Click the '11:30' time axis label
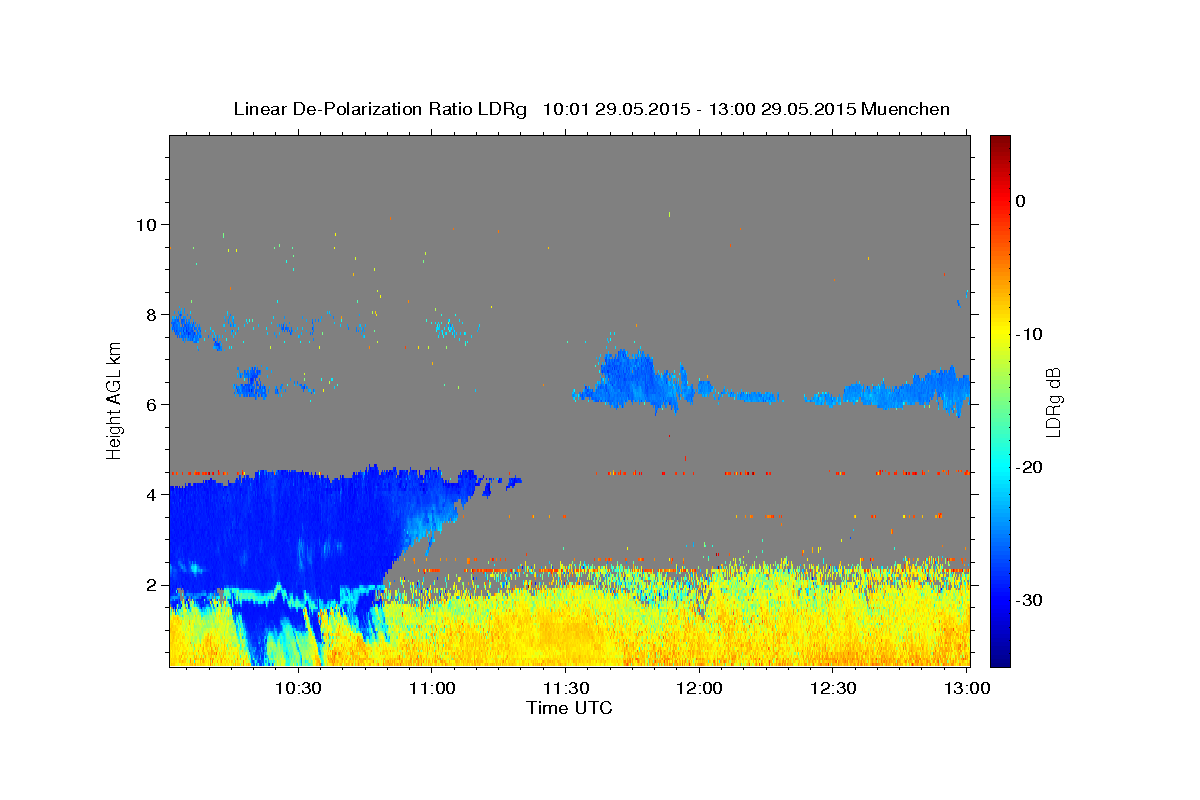This screenshot has height=800, width=1200. click(x=566, y=689)
